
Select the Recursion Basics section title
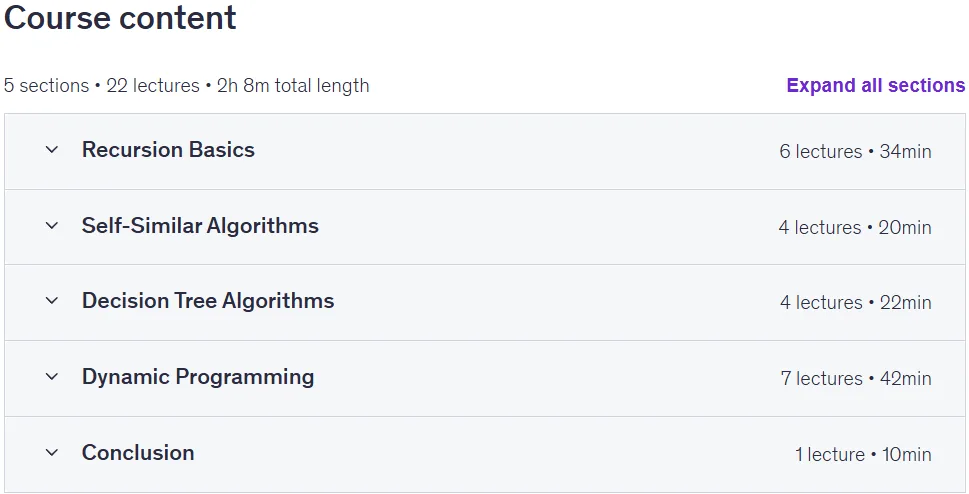click(168, 150)
